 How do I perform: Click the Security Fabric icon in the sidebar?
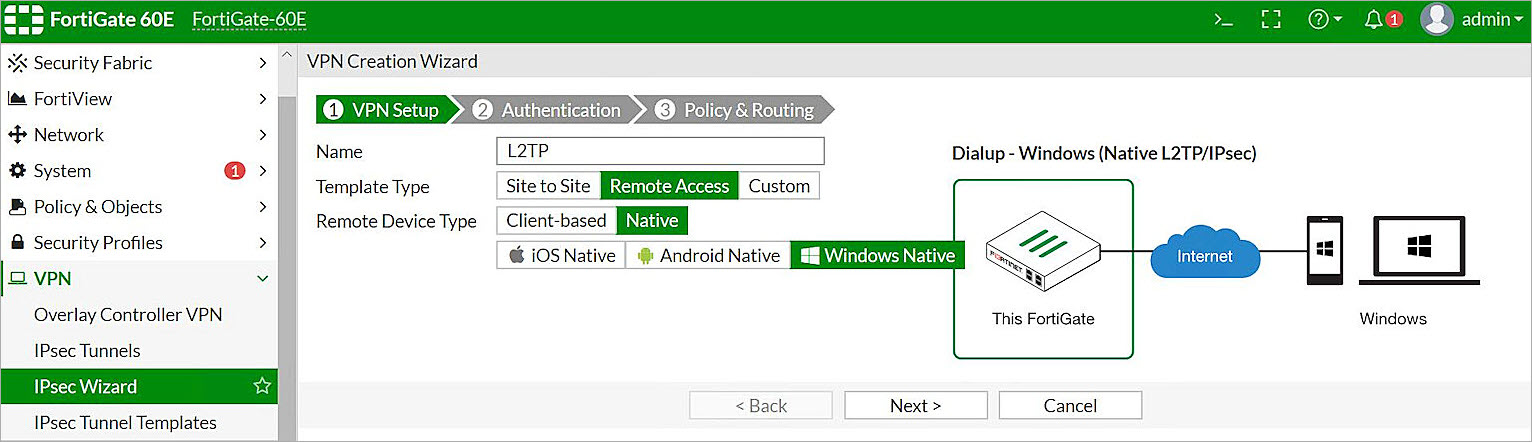[17, 63]
